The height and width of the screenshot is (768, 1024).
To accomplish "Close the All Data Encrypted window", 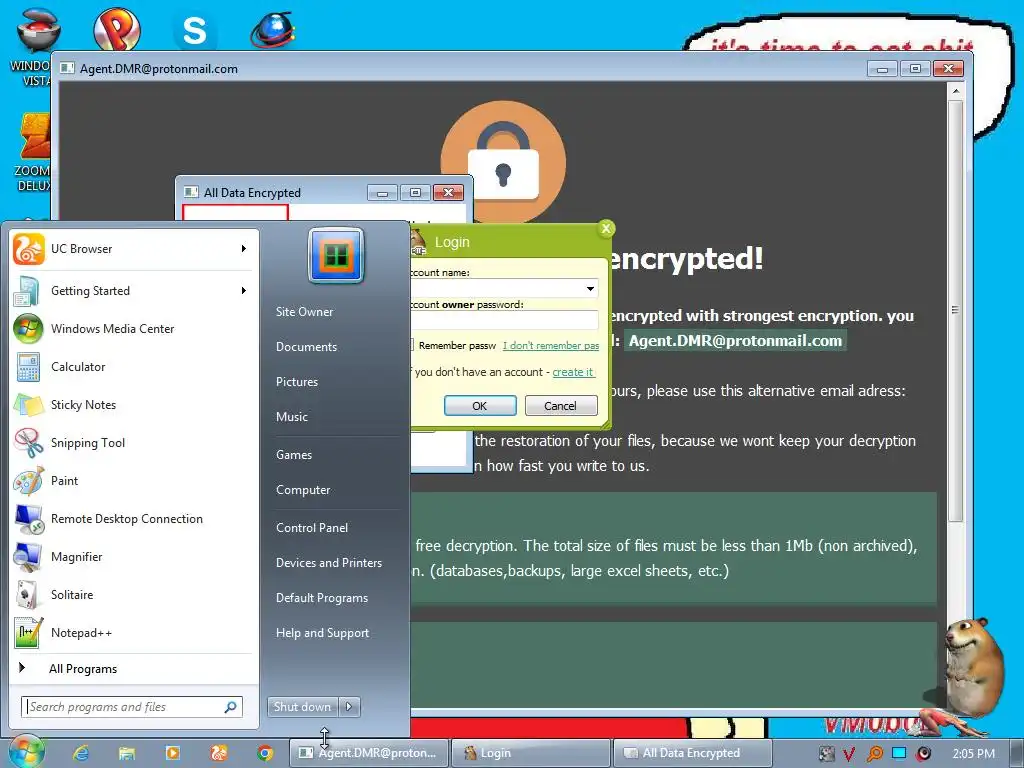I will pyautogui.click(x=448, y=193).
